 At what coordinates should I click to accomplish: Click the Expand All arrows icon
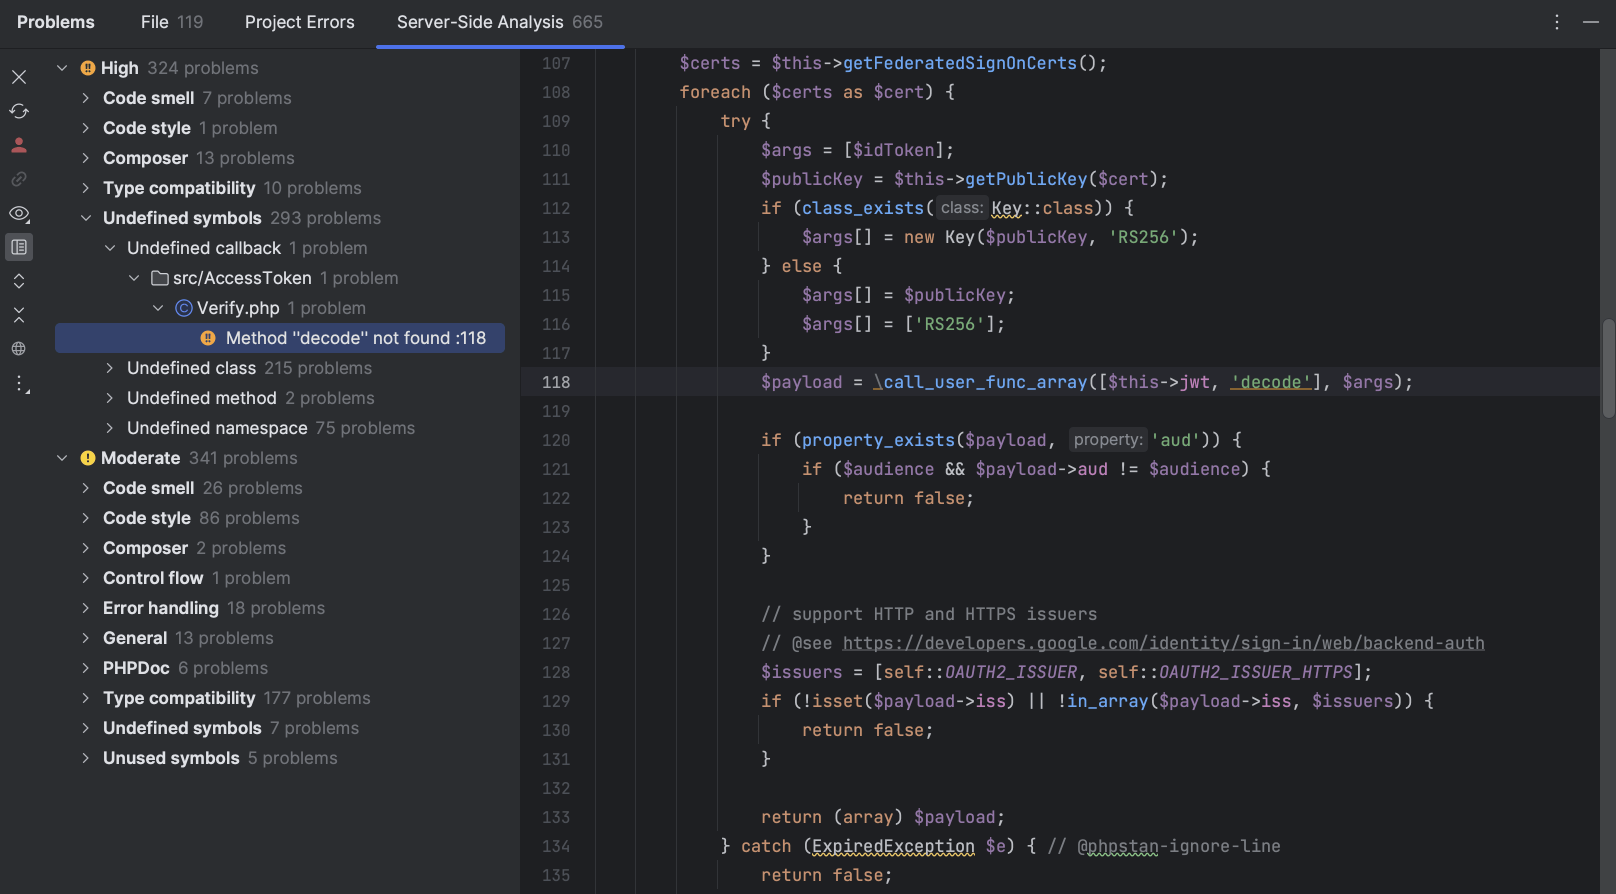[x=19, y=281]
